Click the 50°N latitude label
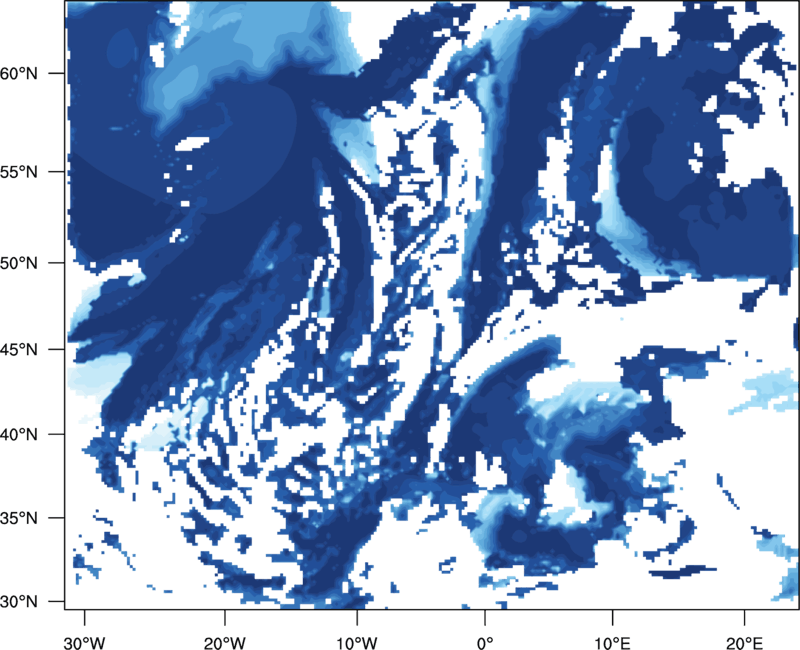Screen dimensions: 800x650 [19, 263]
